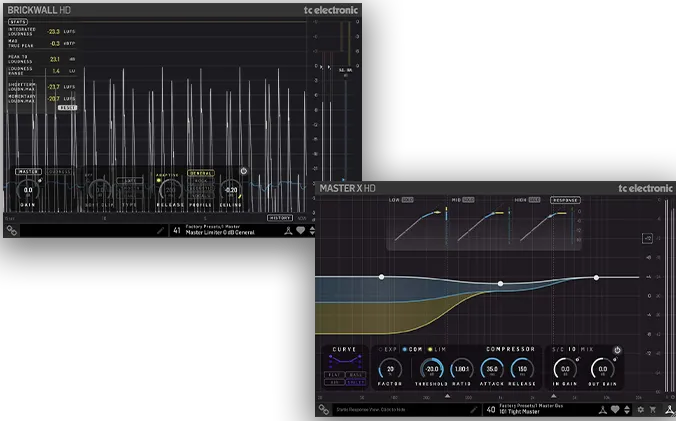This screenshot has height=421, width=676.
Task: Click the low-mid crossover triangle marker
Action: pyautogui.click(x=447, y=396)
